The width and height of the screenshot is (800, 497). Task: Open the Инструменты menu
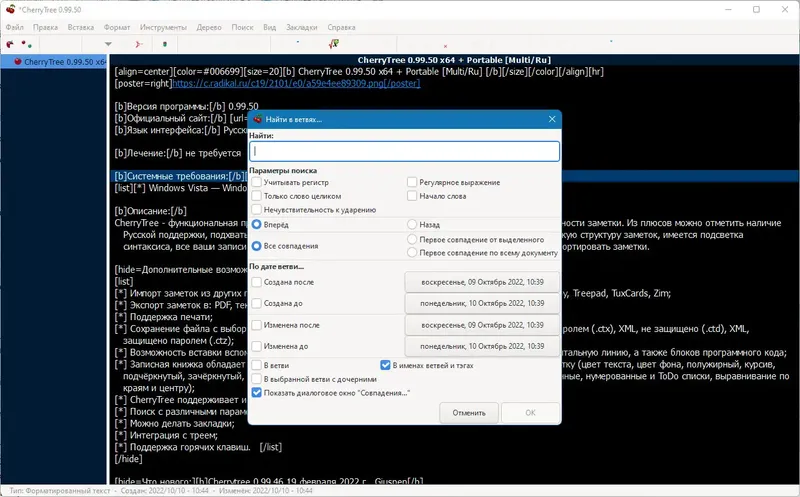pyautogui.click(x=163, y=28)
